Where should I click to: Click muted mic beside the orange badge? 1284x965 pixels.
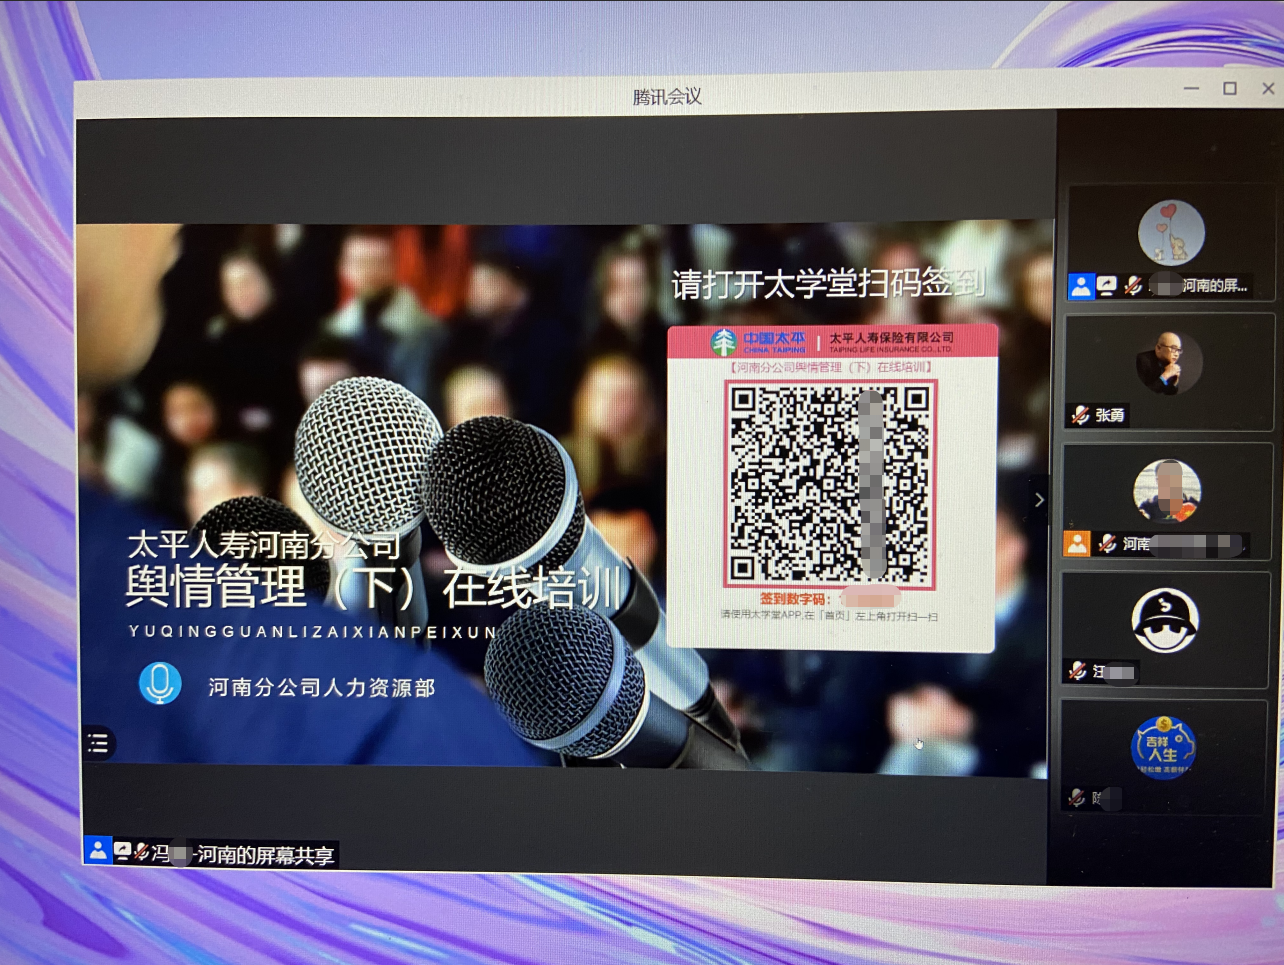click(1106, 544)
